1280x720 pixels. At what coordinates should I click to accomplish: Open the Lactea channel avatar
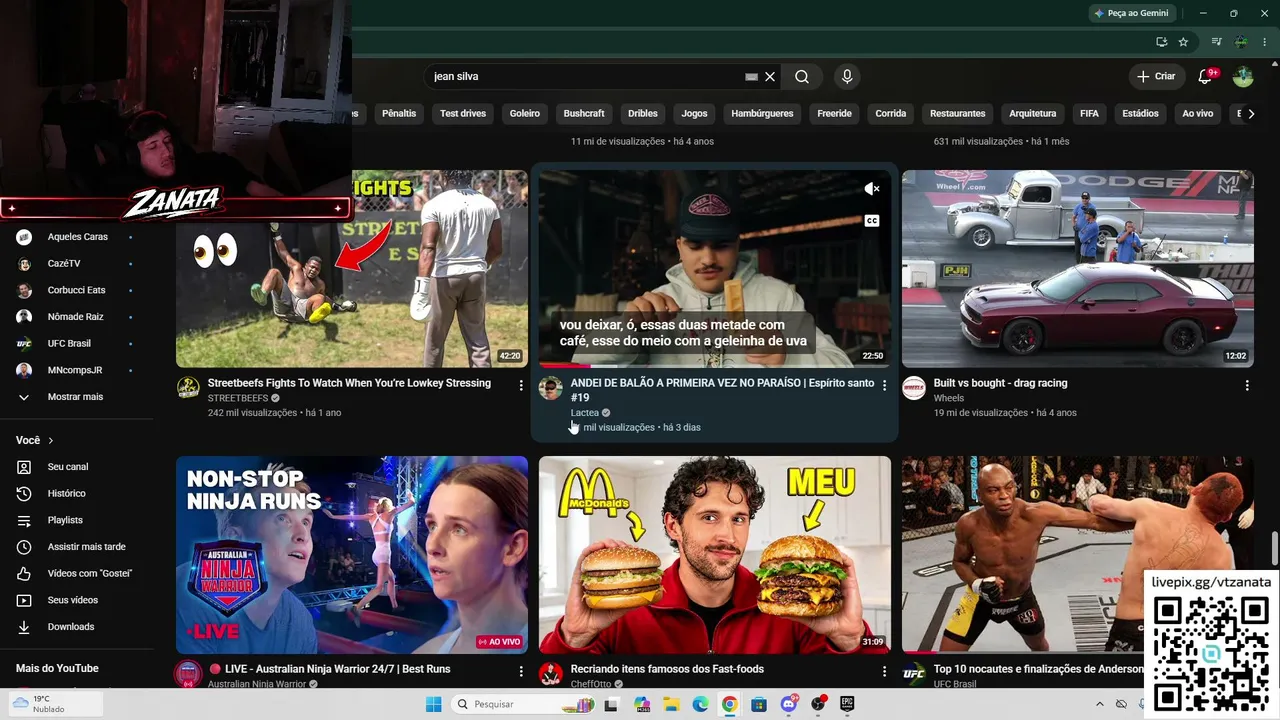point(551,388)
